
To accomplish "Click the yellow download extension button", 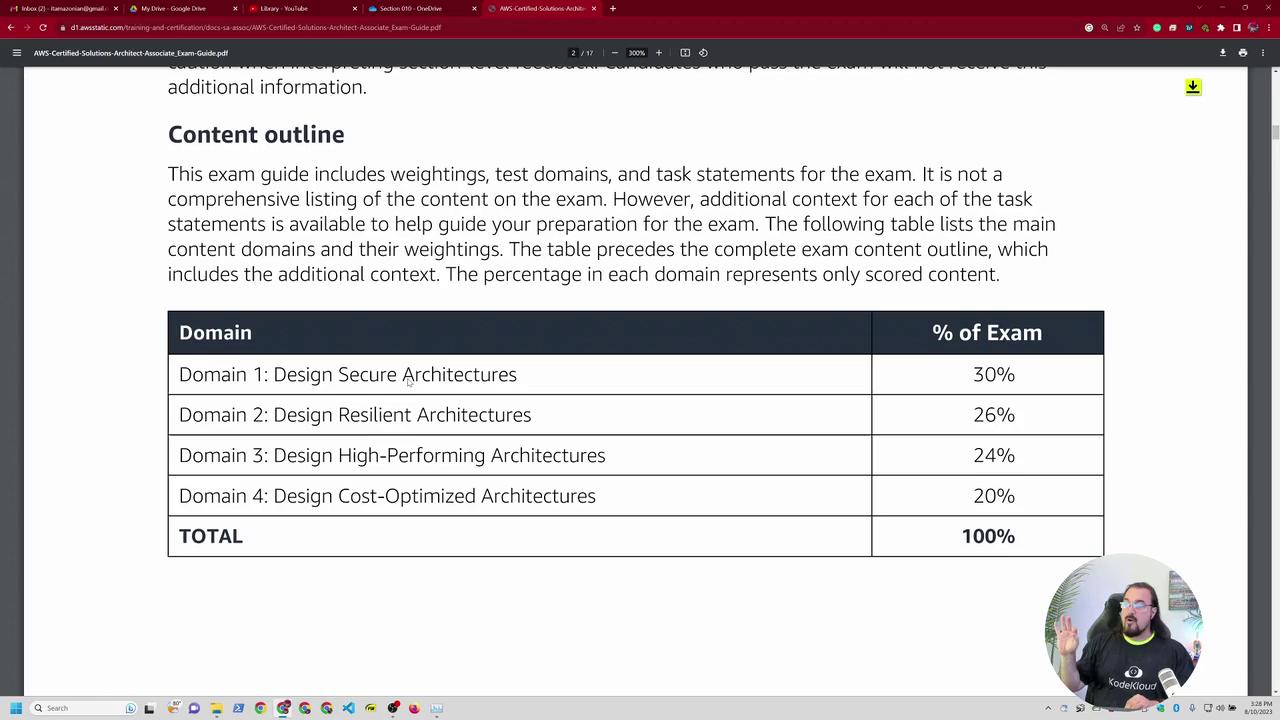I will pos(1193,87).
